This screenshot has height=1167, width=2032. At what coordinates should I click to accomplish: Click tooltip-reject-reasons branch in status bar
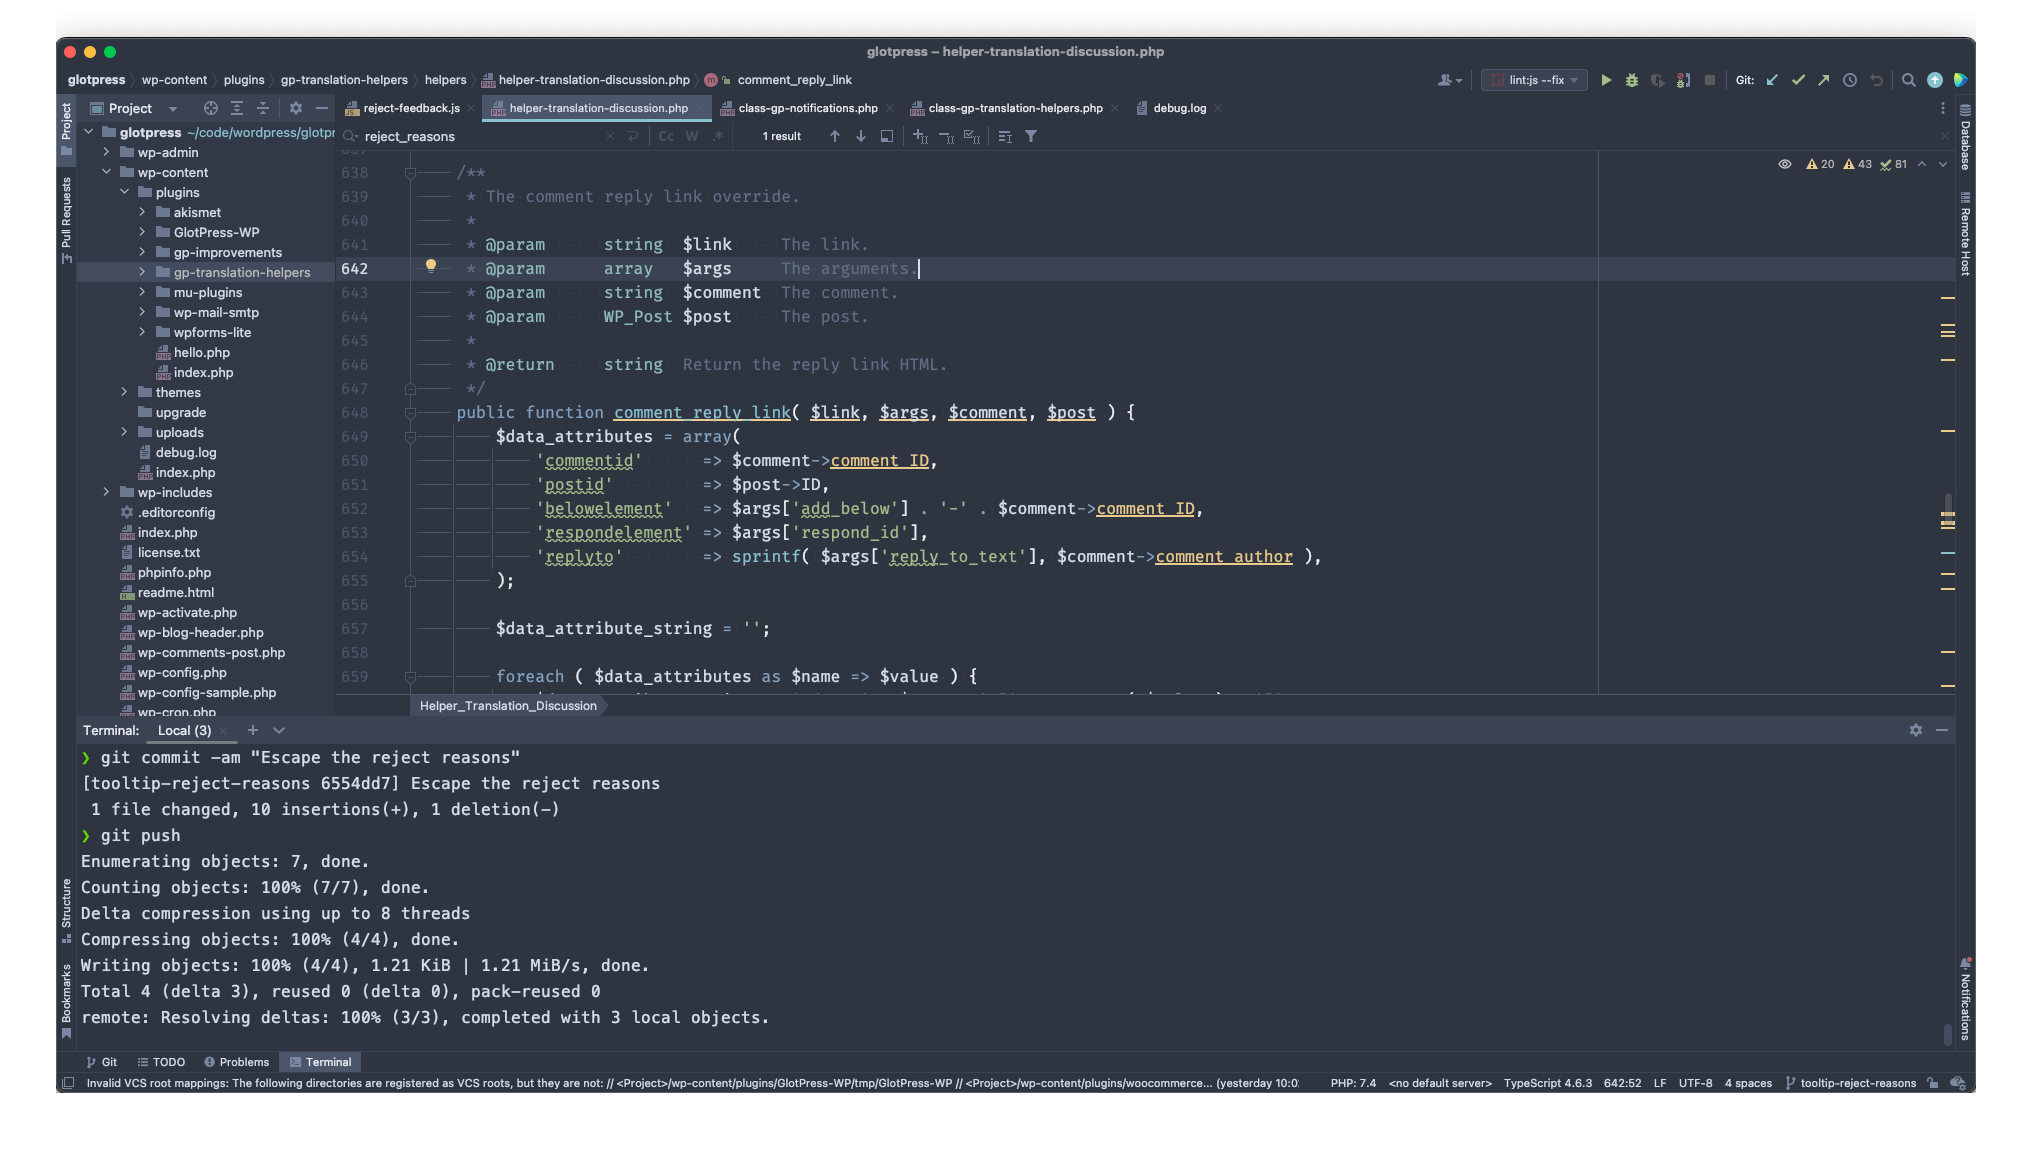pos(1851,1083)
